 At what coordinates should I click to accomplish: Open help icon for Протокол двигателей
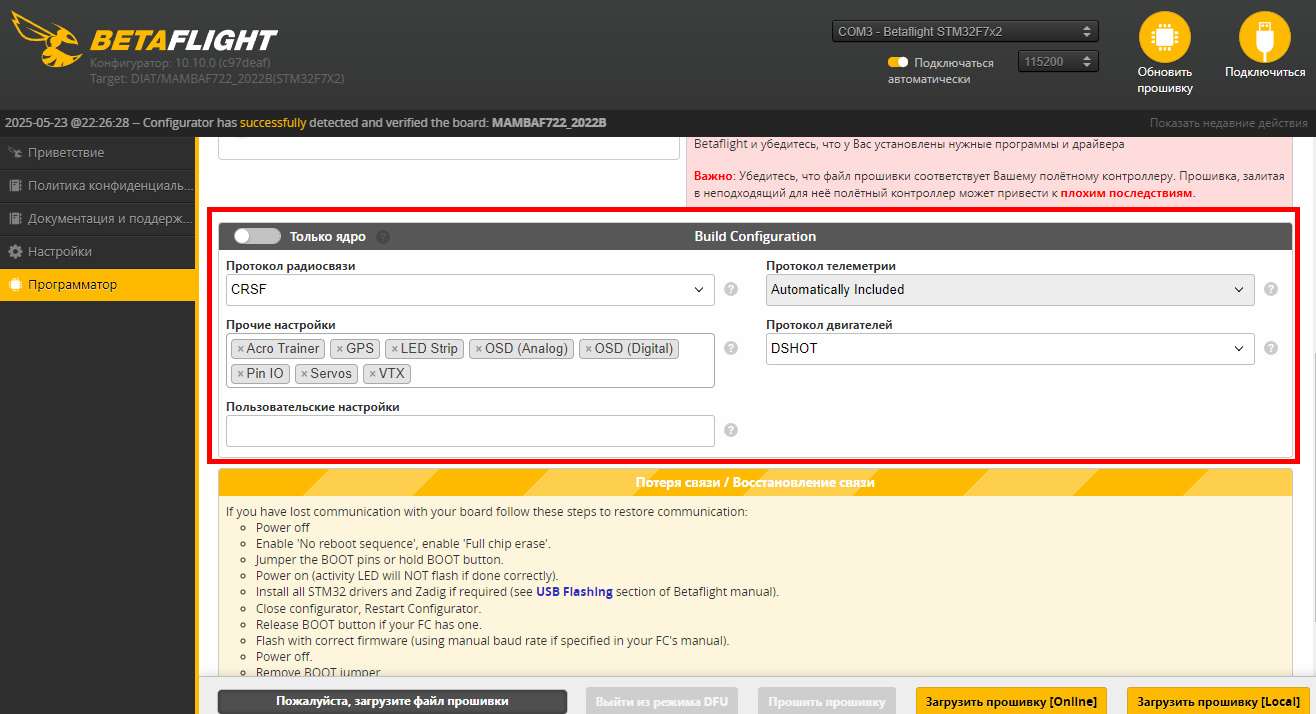[x=1271, y=348]
